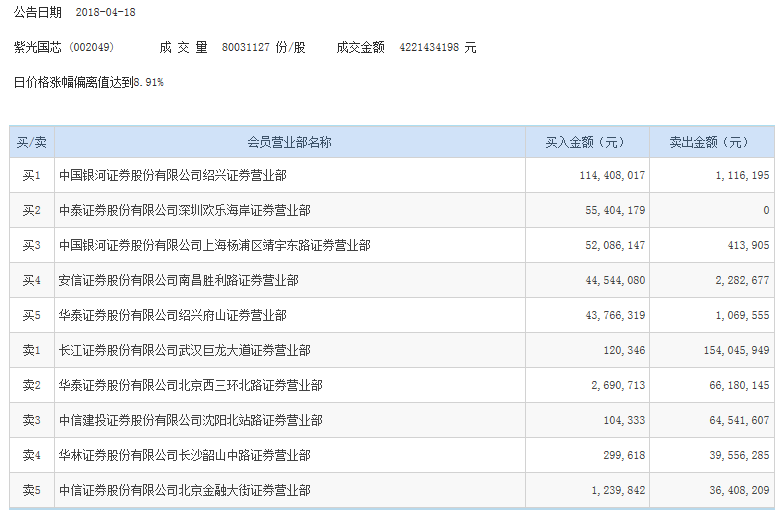Click the volume value 80031127
This screenshot has width=783, height=517.
246,47
